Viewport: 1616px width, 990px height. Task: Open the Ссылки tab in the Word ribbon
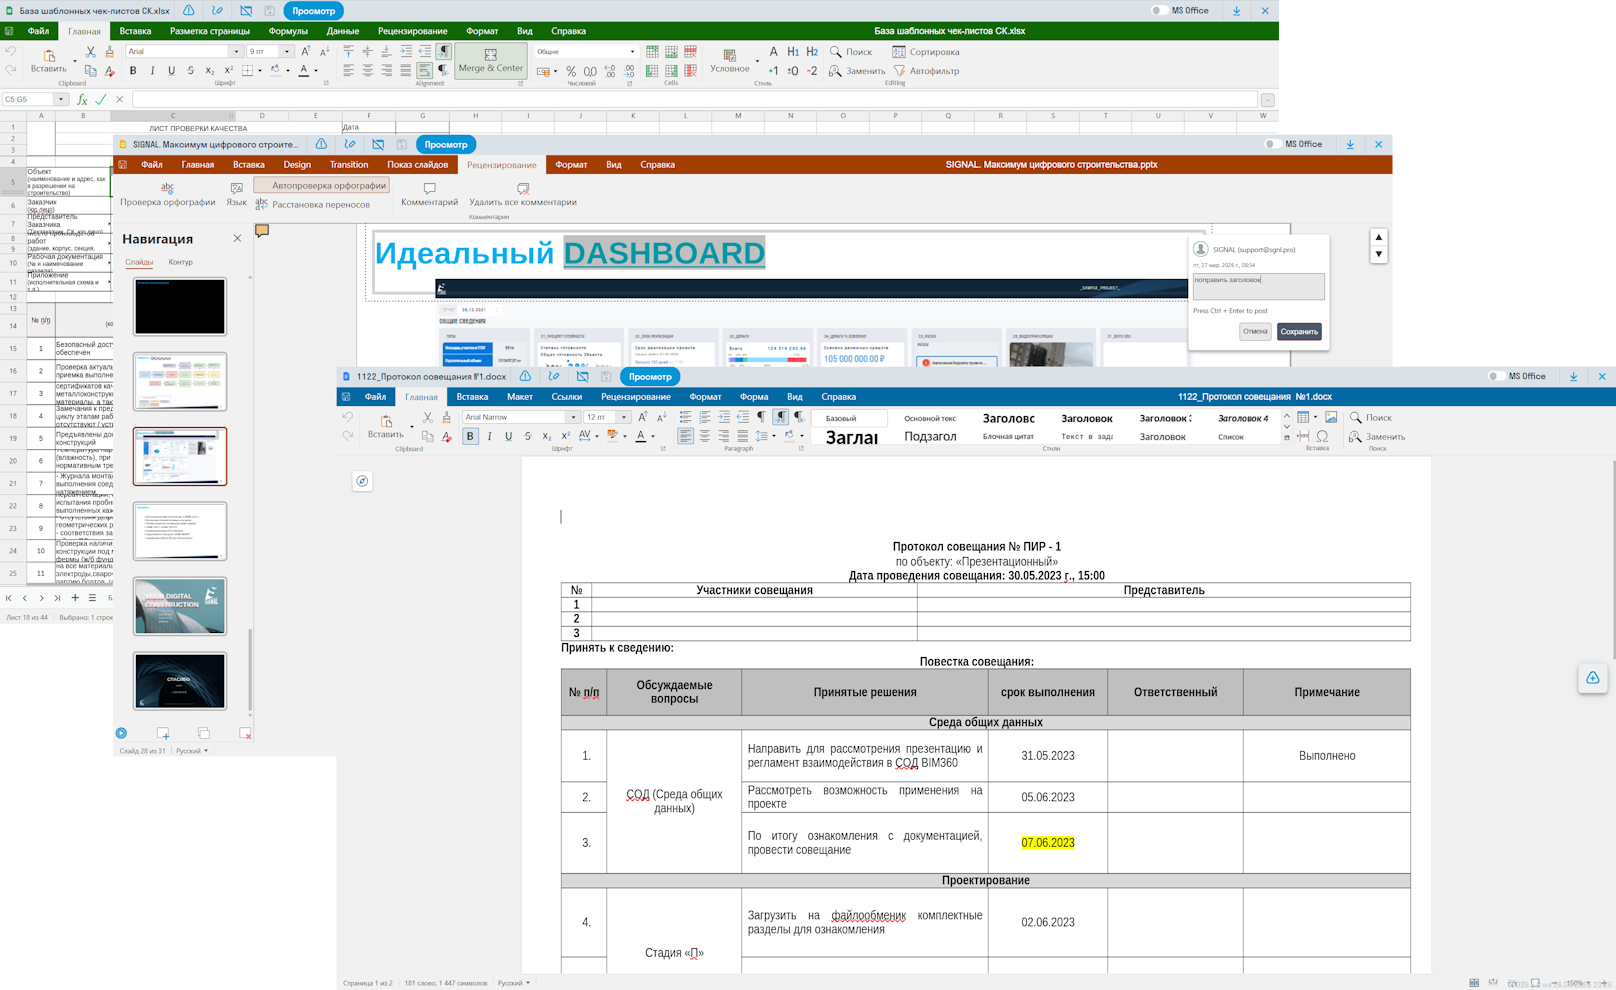pos(566,397)
